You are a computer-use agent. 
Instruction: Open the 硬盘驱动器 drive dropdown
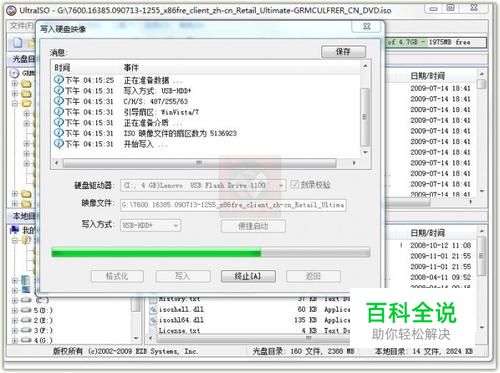coord(282,185)
